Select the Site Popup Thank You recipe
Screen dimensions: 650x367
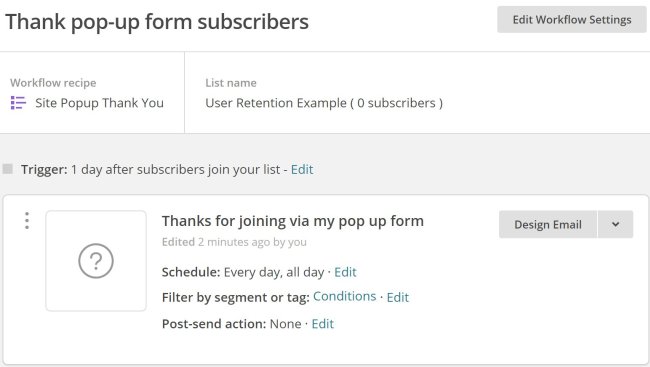click(99, 103)
